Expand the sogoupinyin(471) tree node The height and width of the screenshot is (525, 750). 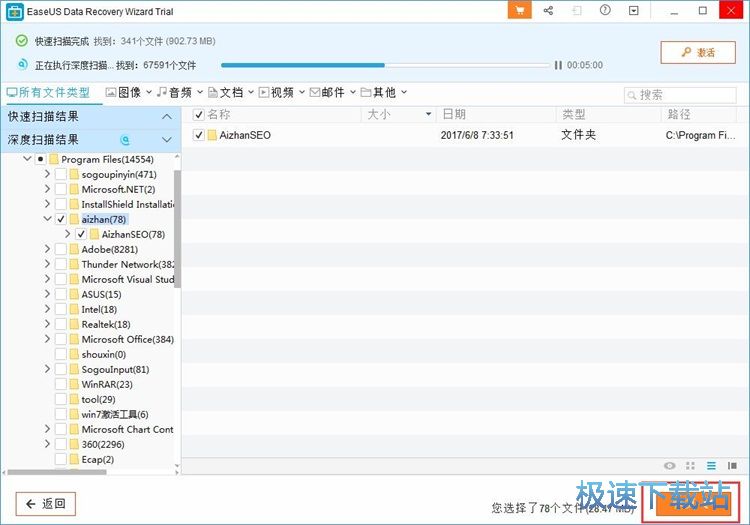point(47,174)
